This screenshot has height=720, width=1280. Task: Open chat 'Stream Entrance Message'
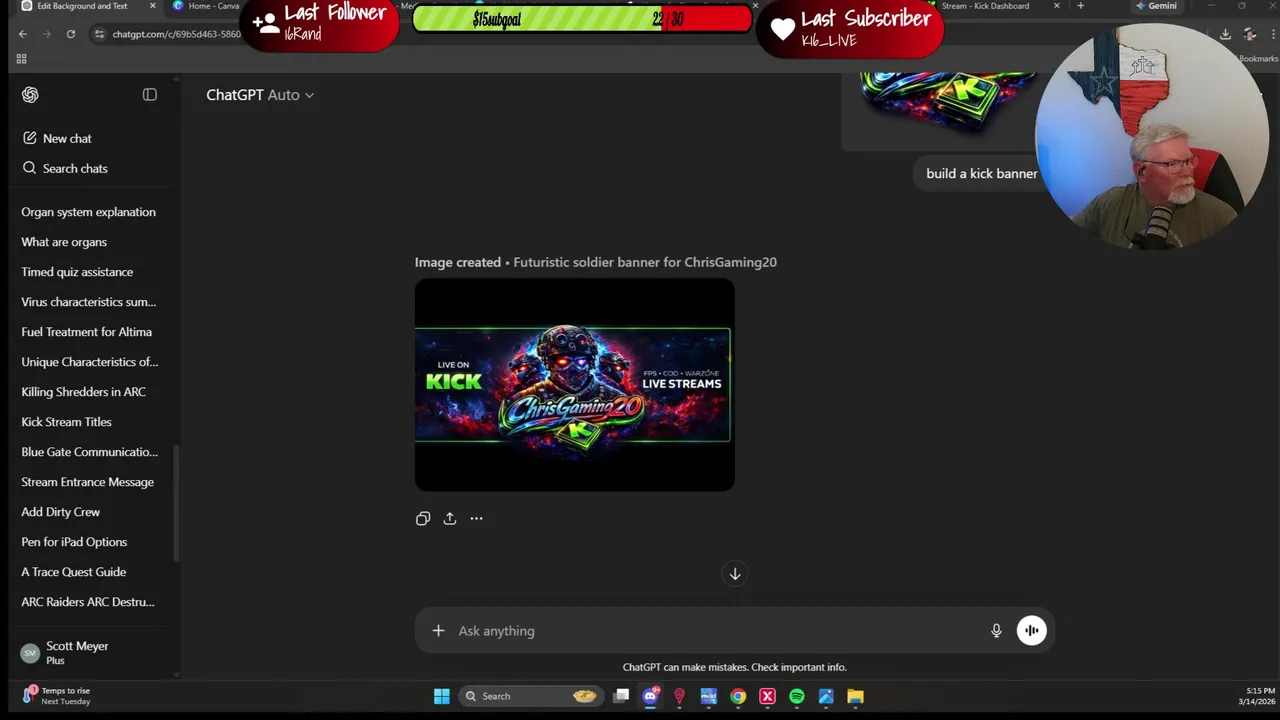pyautogui.click(x=87, y=482)
